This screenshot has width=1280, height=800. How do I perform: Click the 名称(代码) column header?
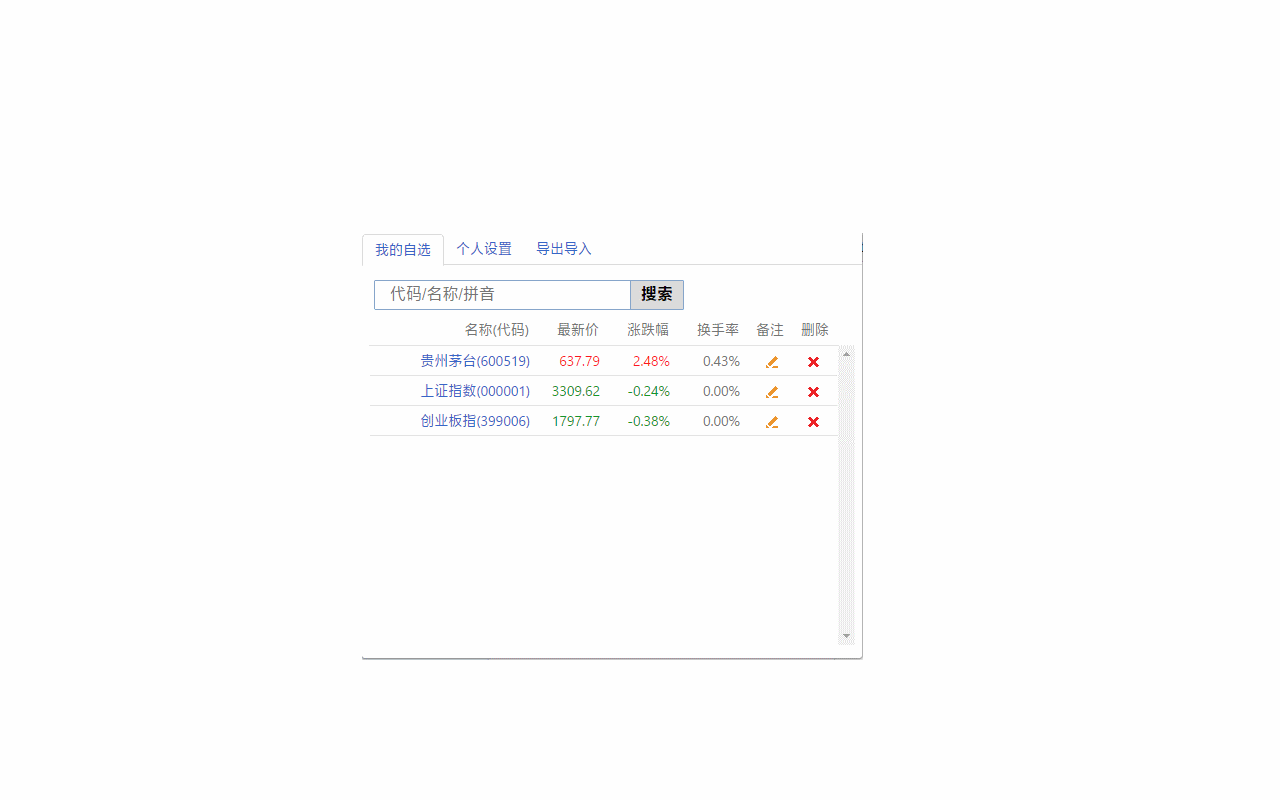coord(497,330)
